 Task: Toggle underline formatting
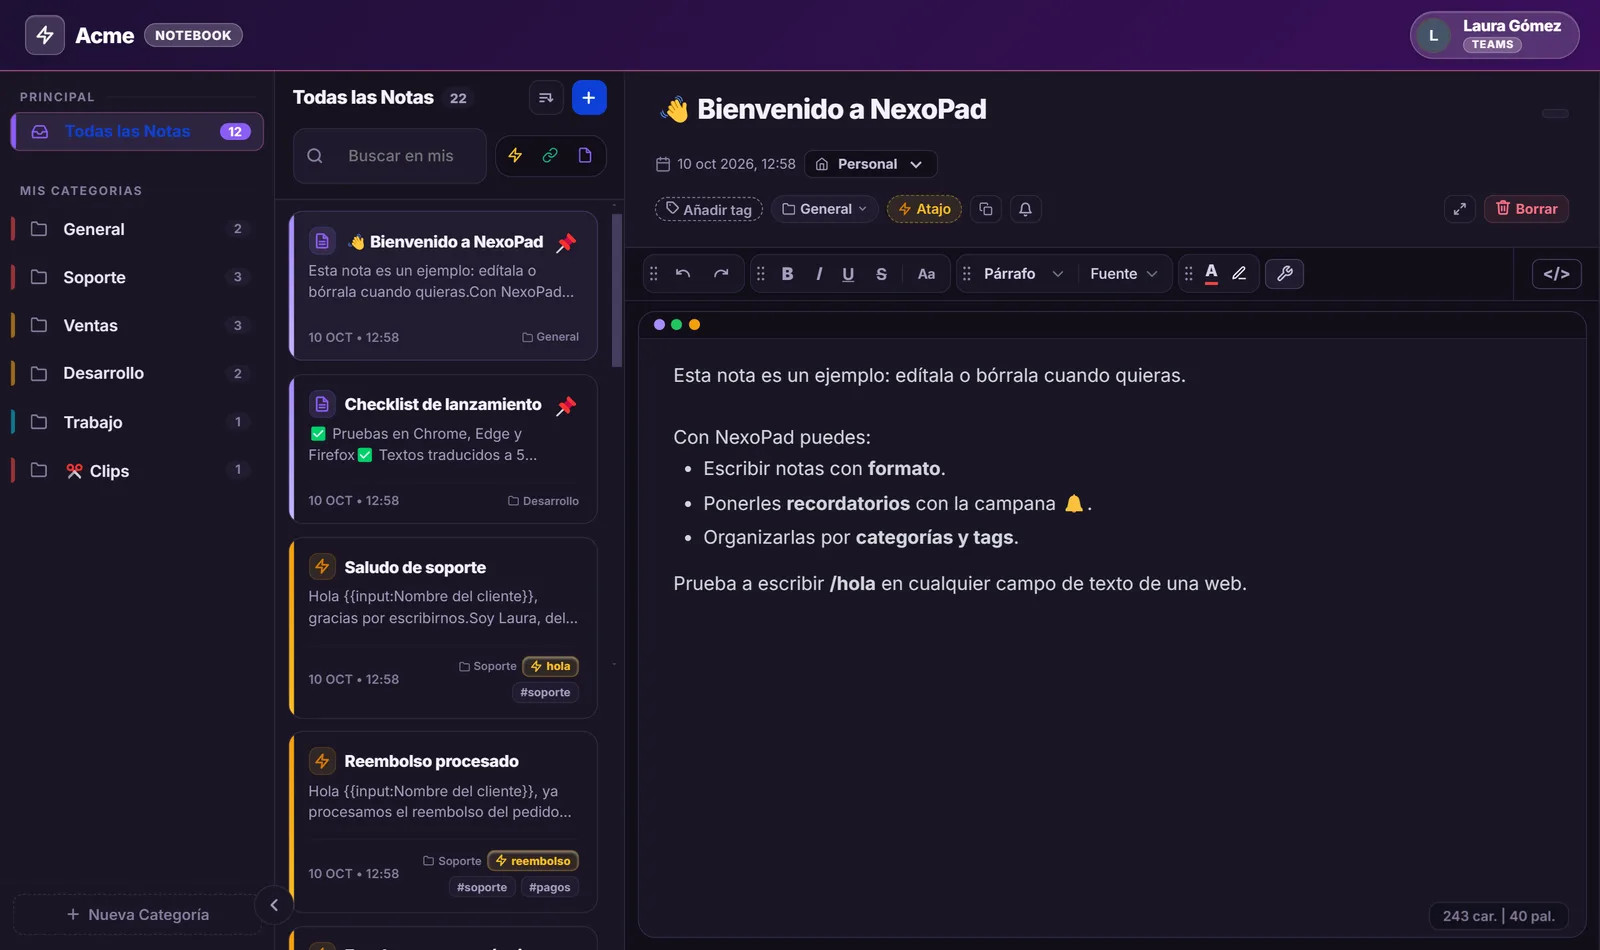point(848,273)
